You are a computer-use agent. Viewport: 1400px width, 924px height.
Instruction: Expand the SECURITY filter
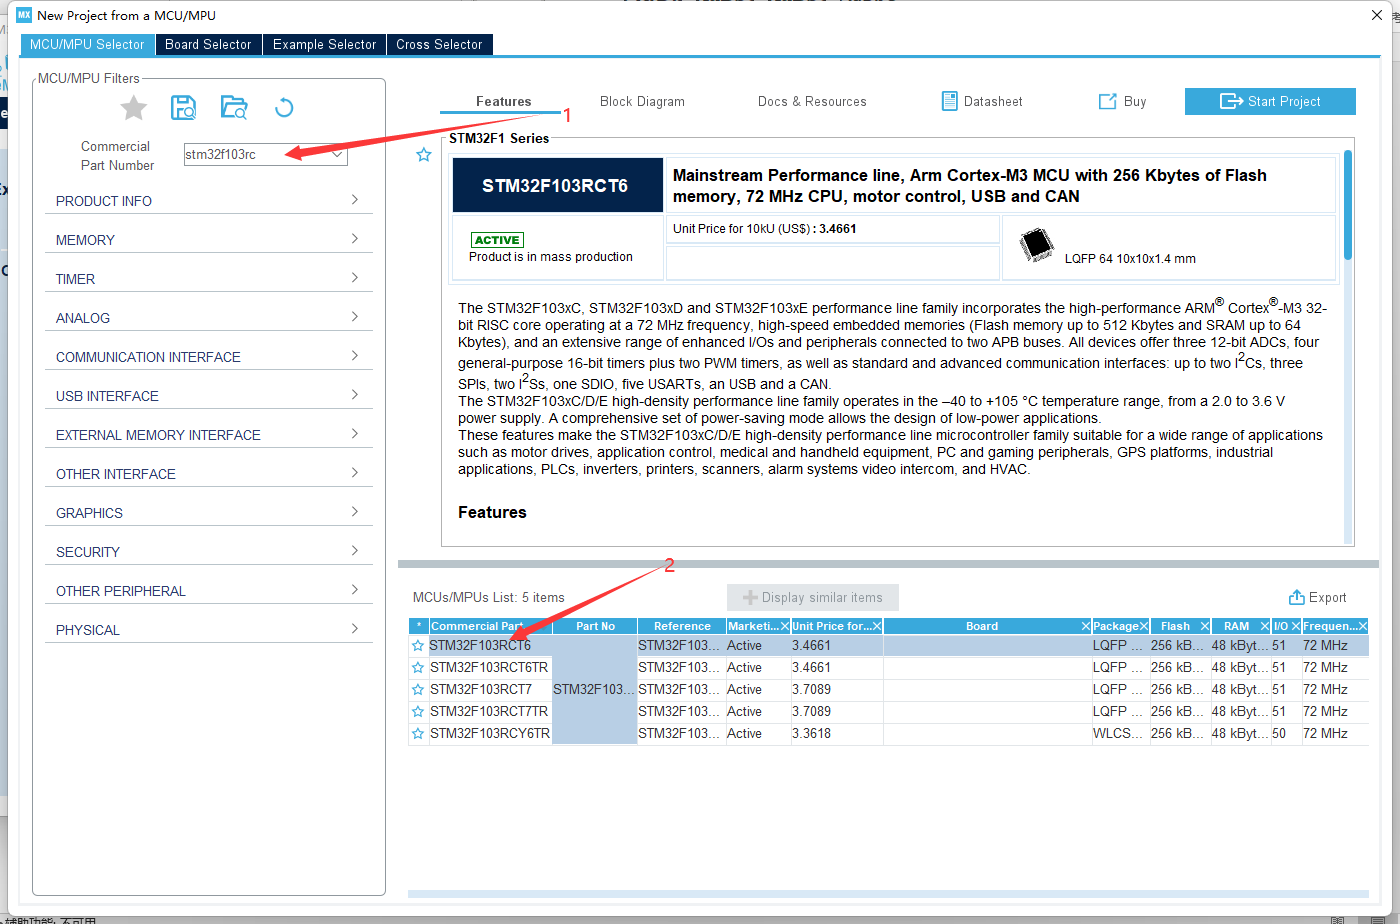(x=208, y=552)
